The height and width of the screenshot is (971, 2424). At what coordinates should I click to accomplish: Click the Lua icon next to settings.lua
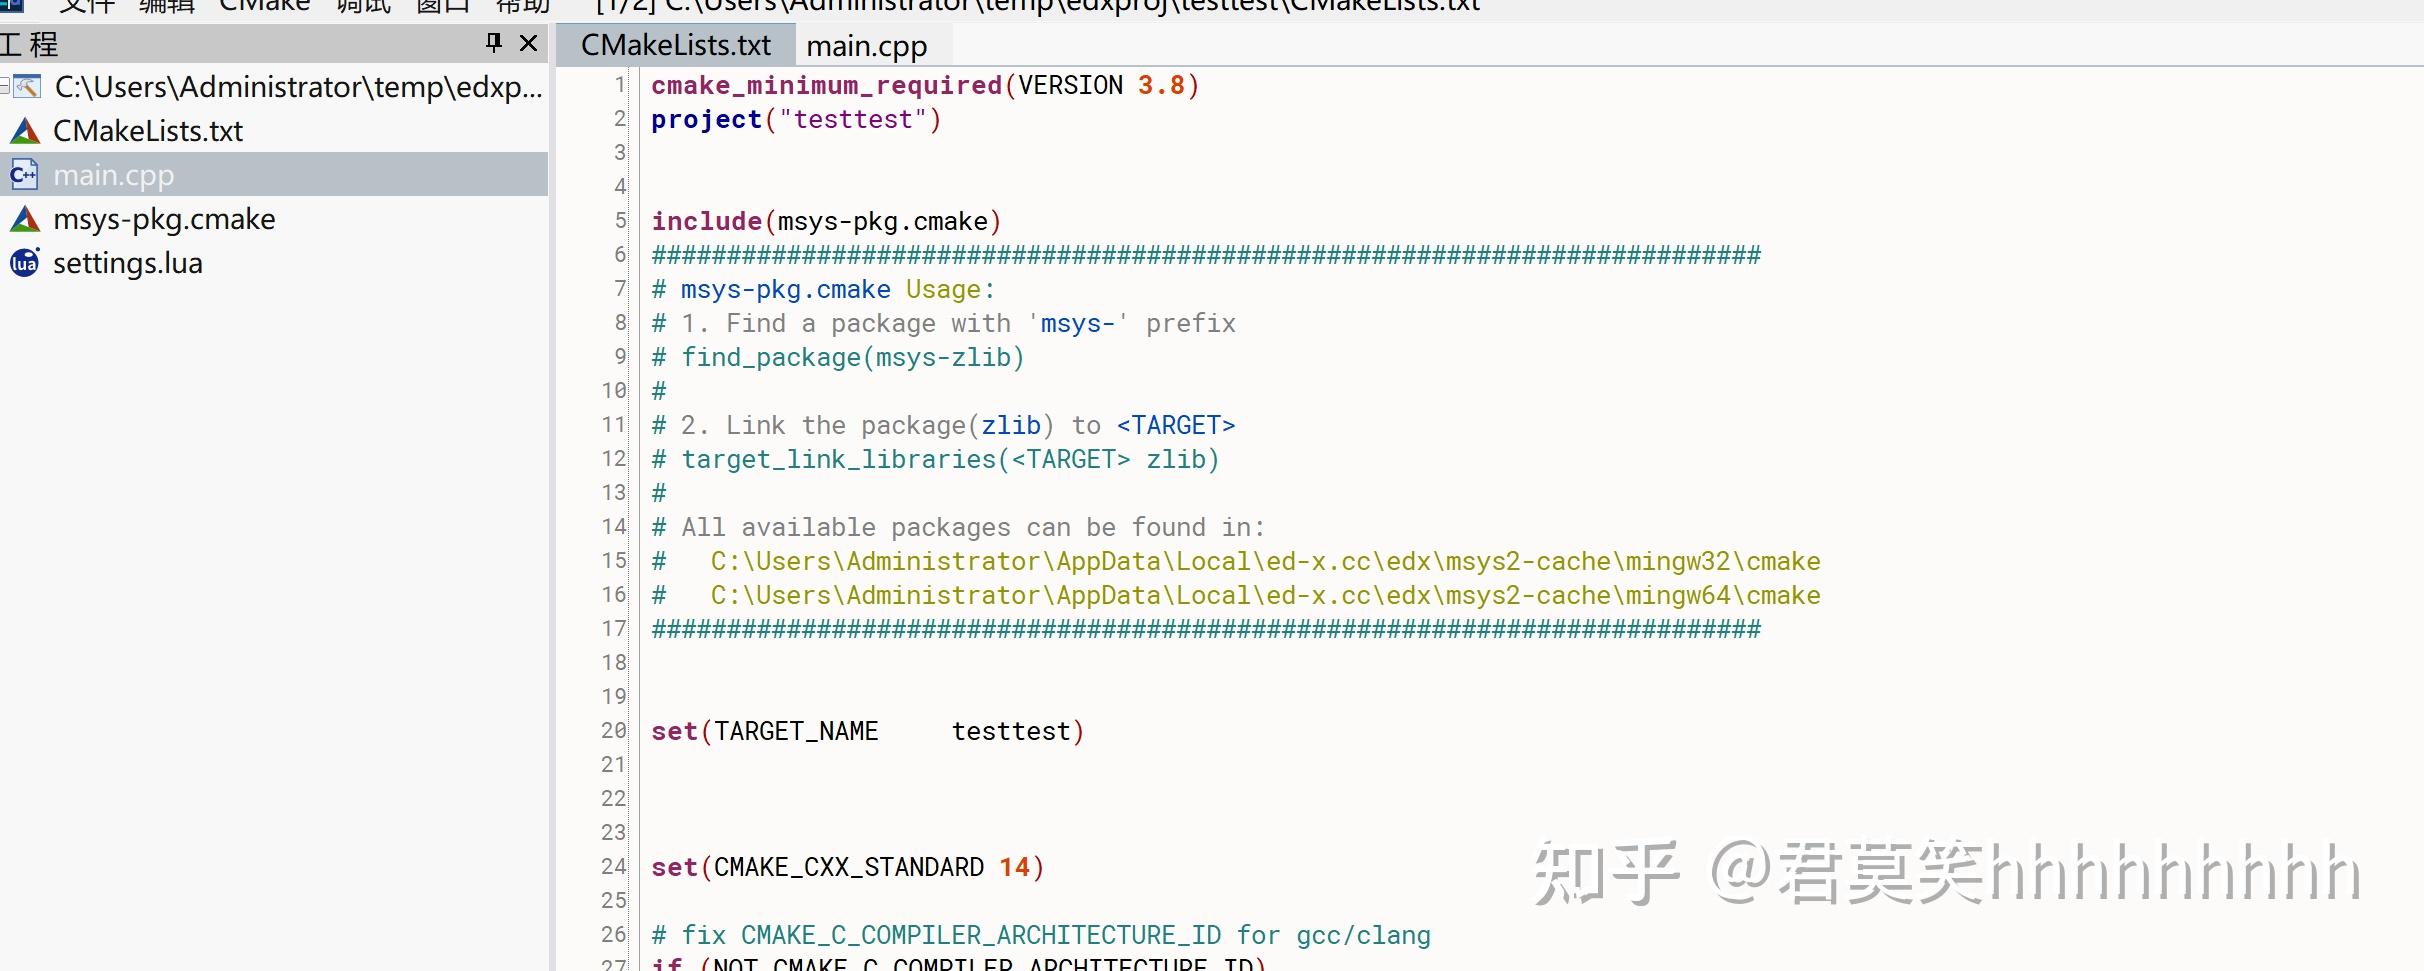24,262
